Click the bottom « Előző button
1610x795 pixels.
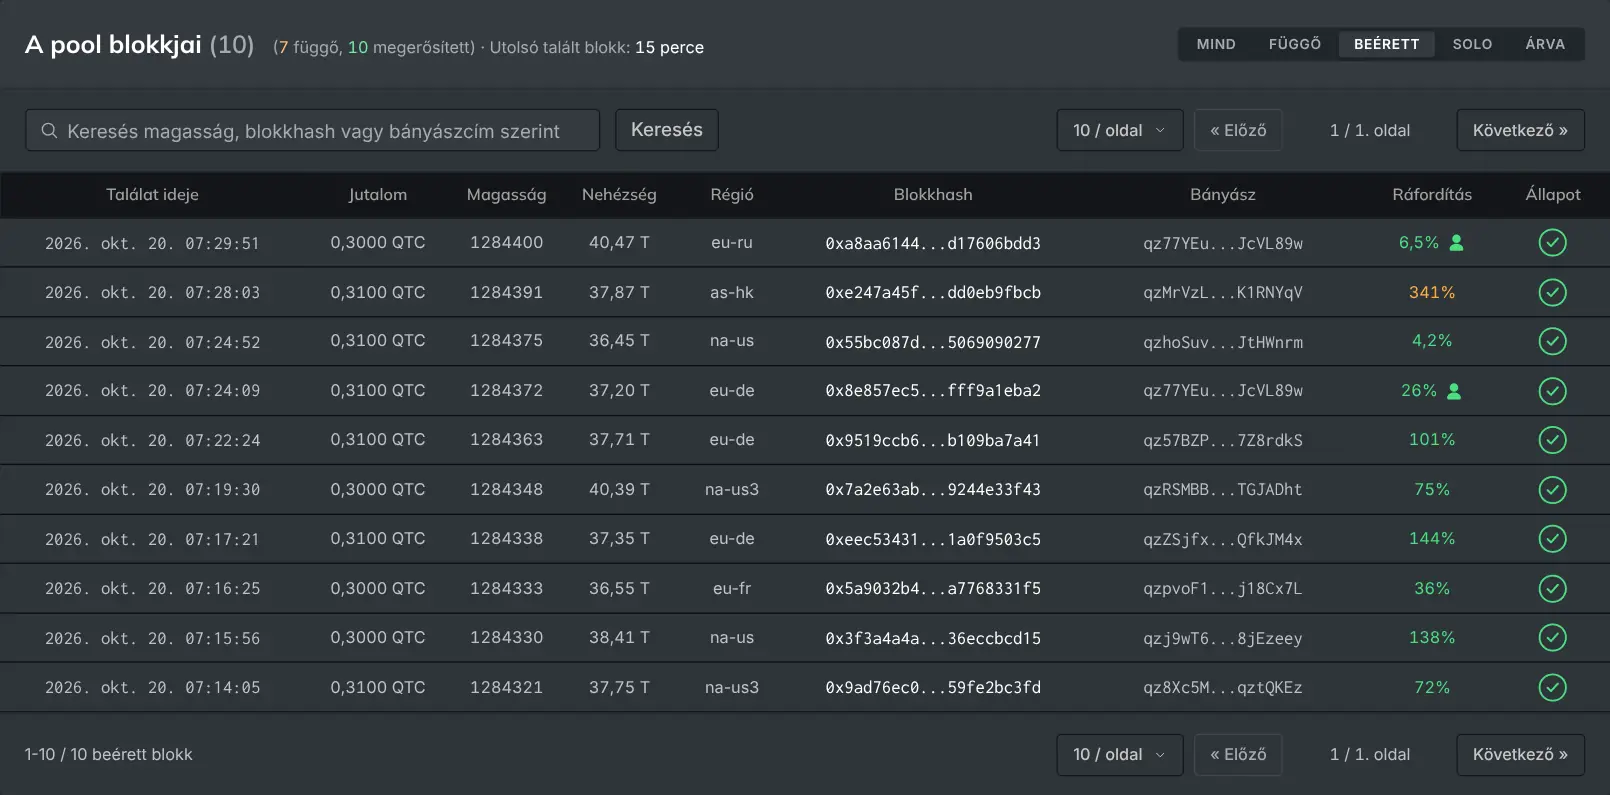[x=1238, y=755]
